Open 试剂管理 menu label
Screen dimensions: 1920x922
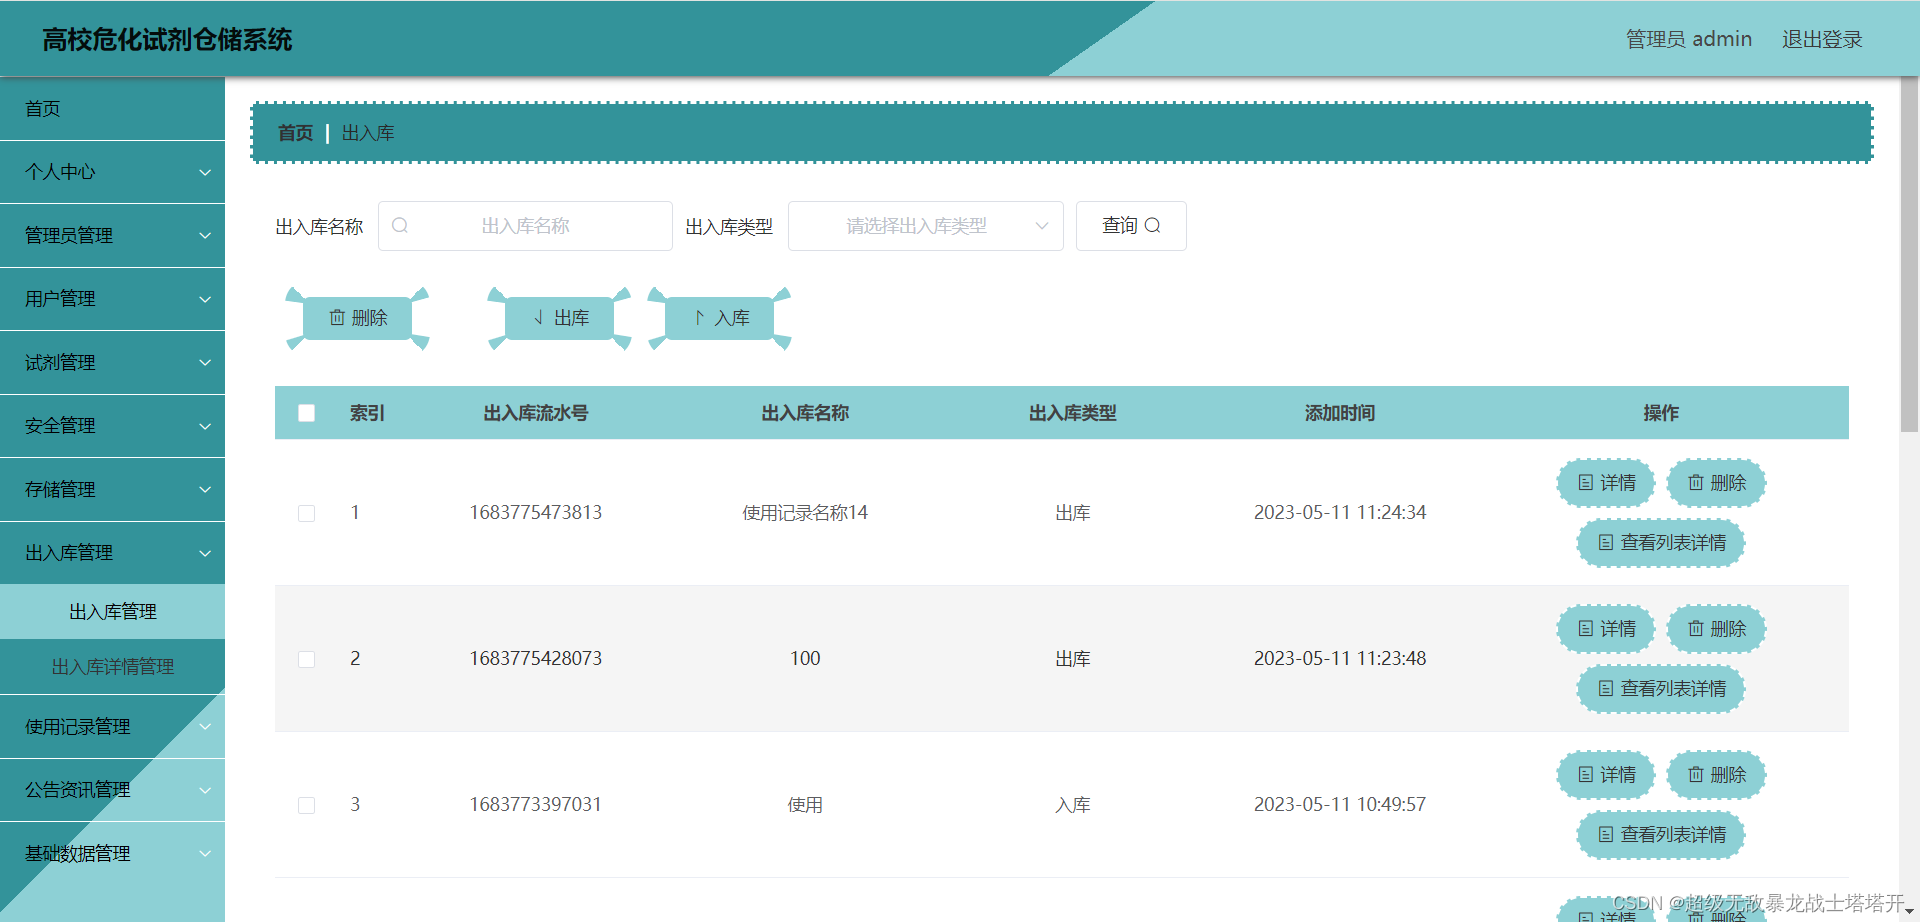tap(60, 363)
